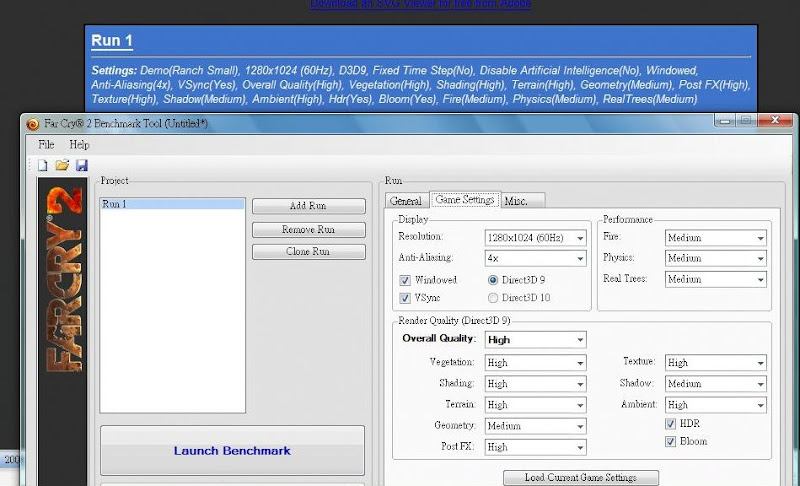Expand the Post FX dropdown
The width and height of the screenshot is (800, 486).
pyautogui.click(x=535, y=447)
